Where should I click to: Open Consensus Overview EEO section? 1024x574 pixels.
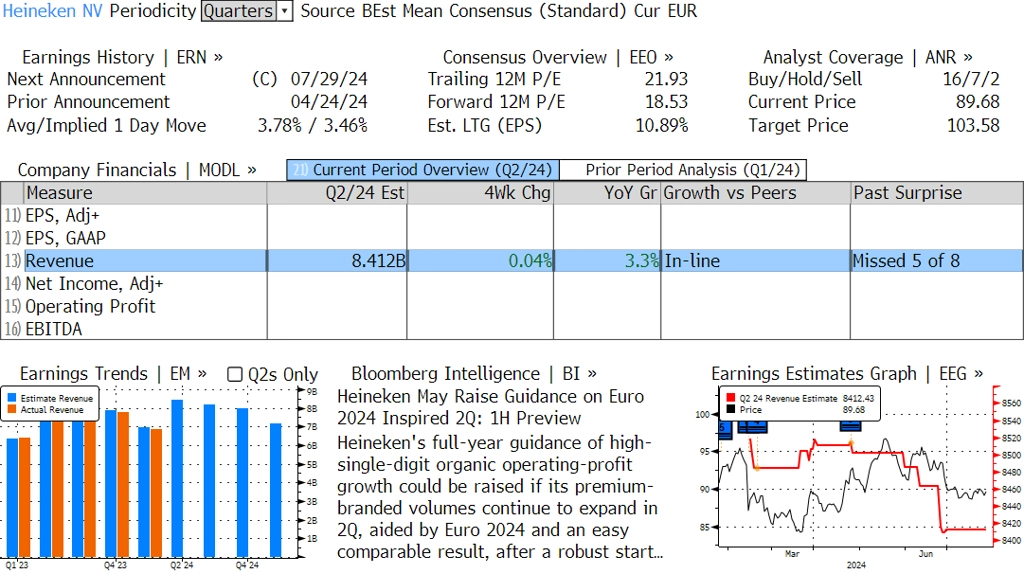[558, 57]
